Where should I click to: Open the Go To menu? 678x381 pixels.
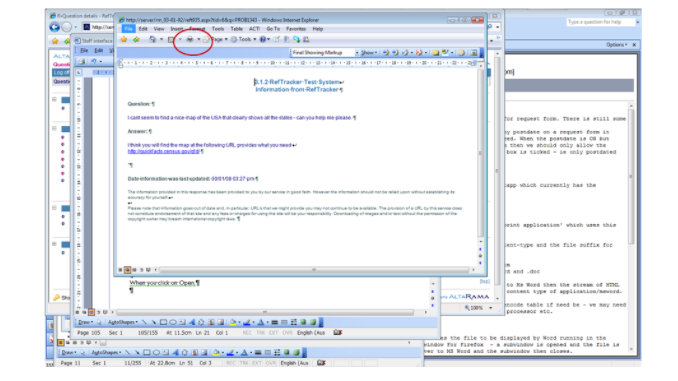coord(273,29)
